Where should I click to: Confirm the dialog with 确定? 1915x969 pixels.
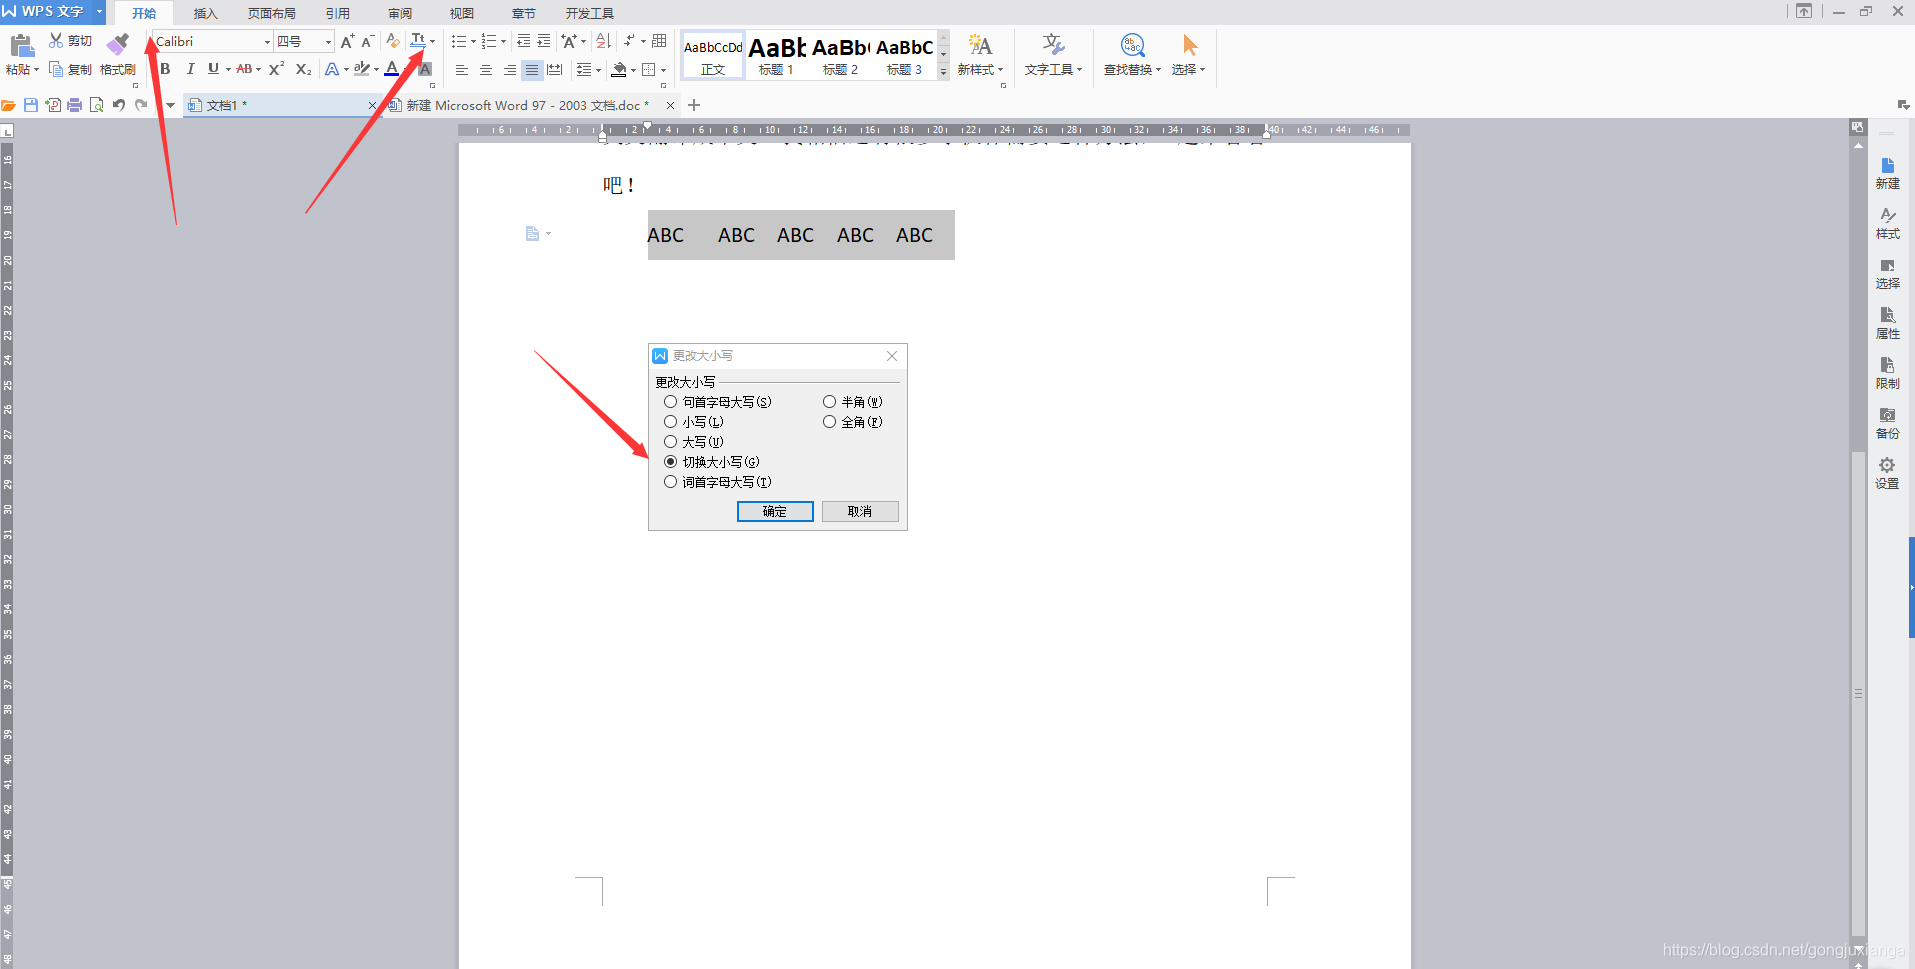(775, 511)
